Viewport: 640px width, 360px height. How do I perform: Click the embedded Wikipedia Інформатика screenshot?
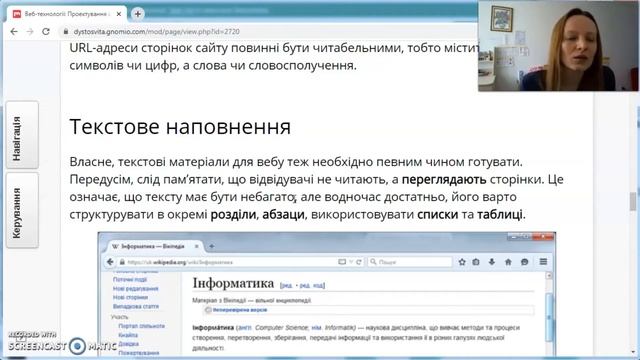(x=327, y=294)
